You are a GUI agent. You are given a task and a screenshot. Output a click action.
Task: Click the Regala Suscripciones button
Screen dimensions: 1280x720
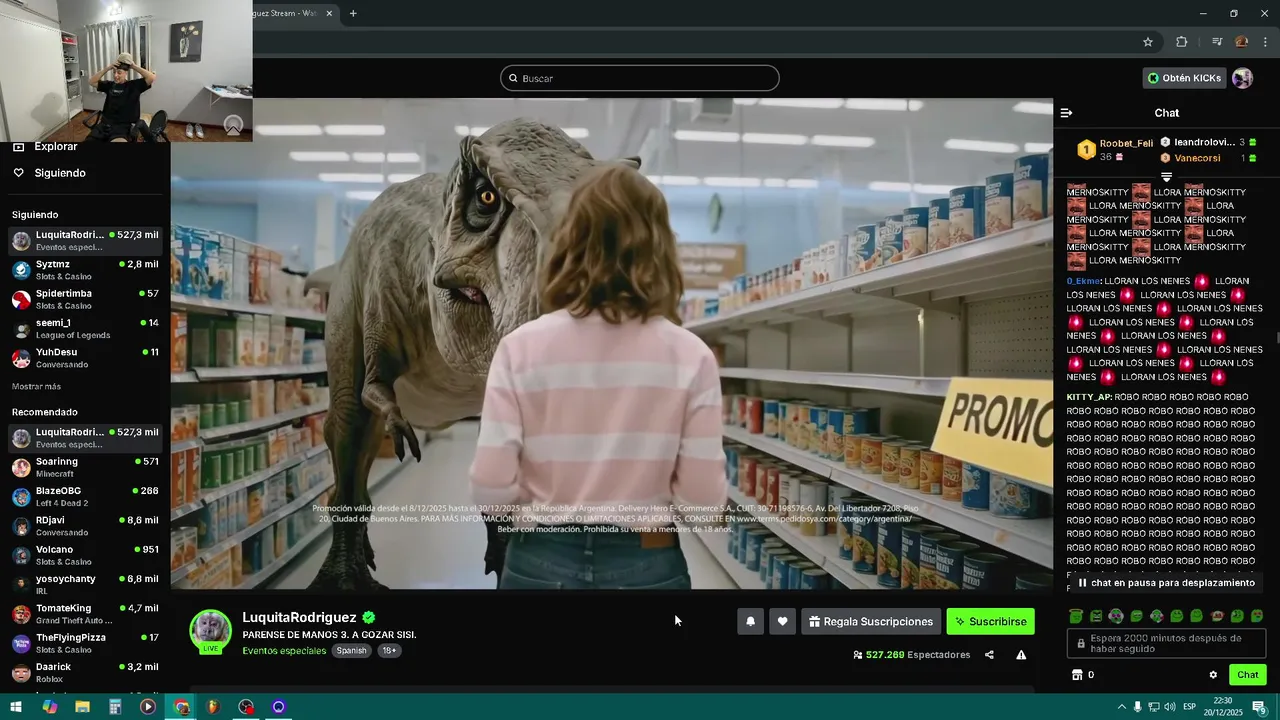point(871,622)
